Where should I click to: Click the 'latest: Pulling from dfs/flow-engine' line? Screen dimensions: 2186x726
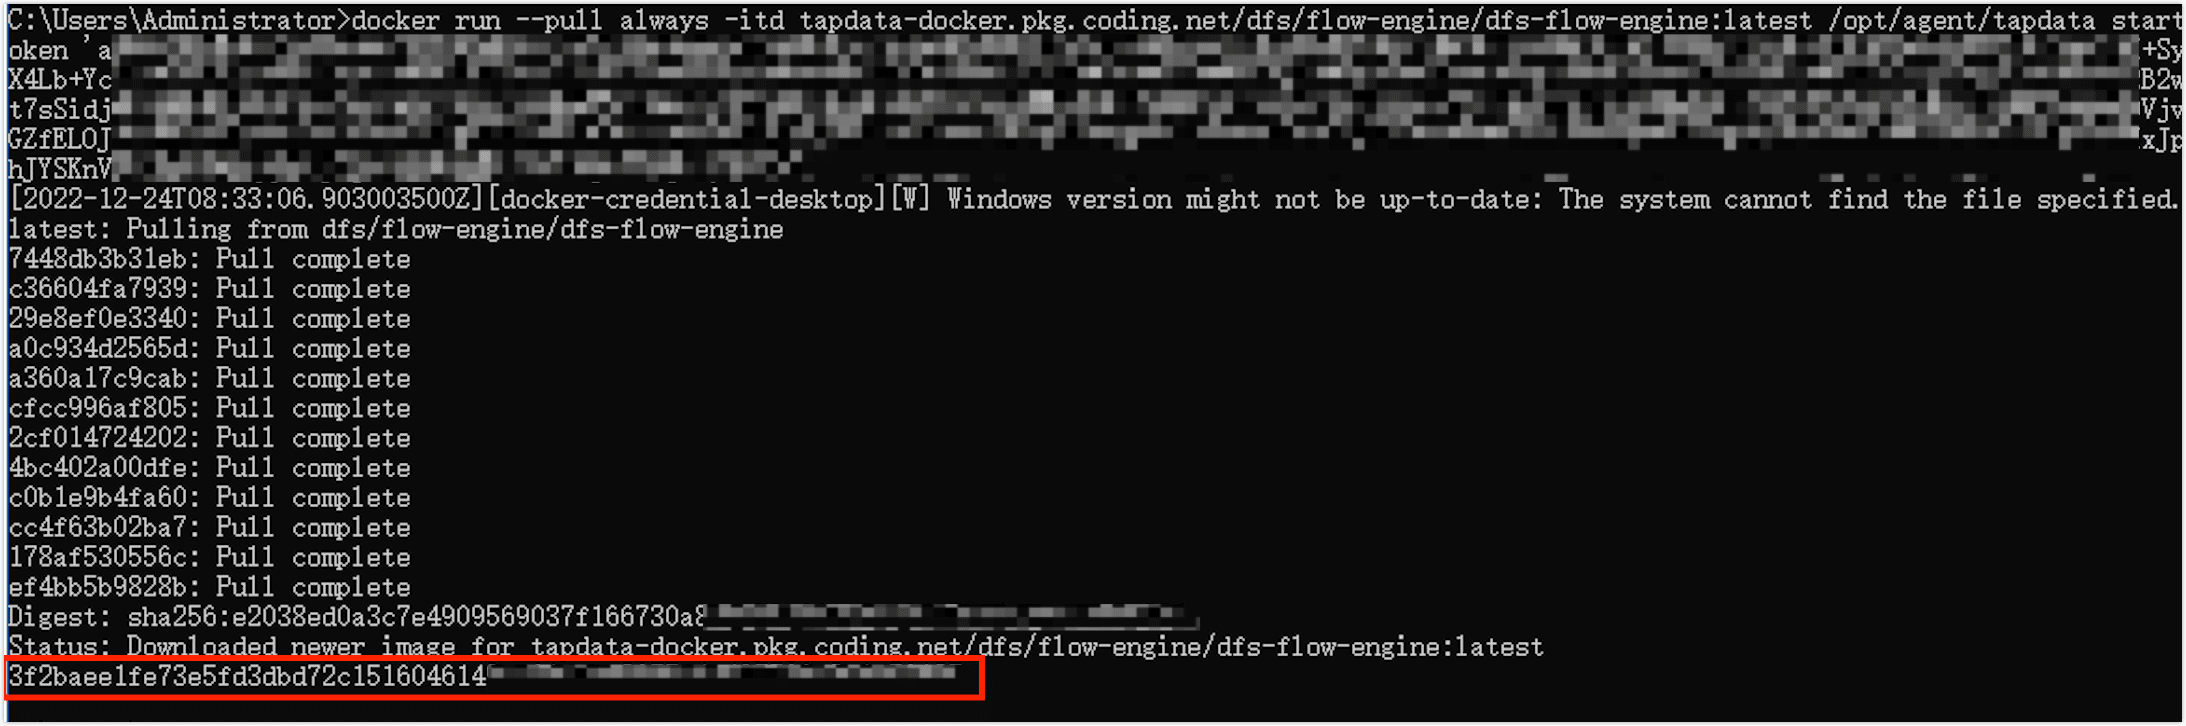pos(396,229)
